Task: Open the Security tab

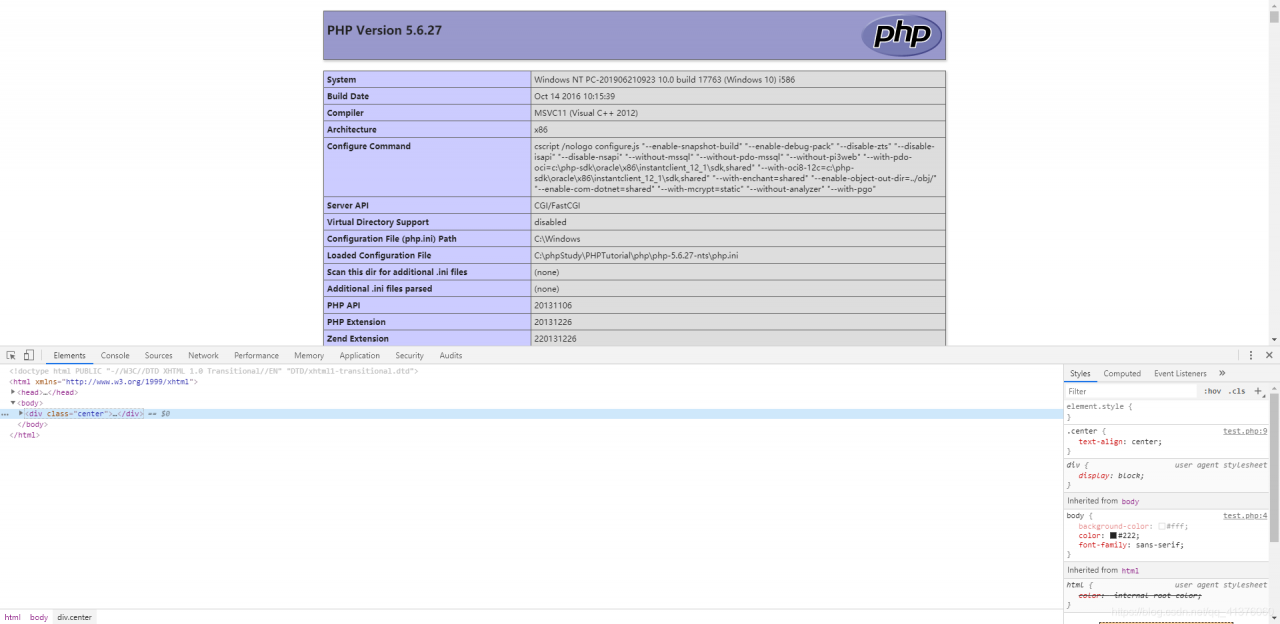Action: point(409,355)
